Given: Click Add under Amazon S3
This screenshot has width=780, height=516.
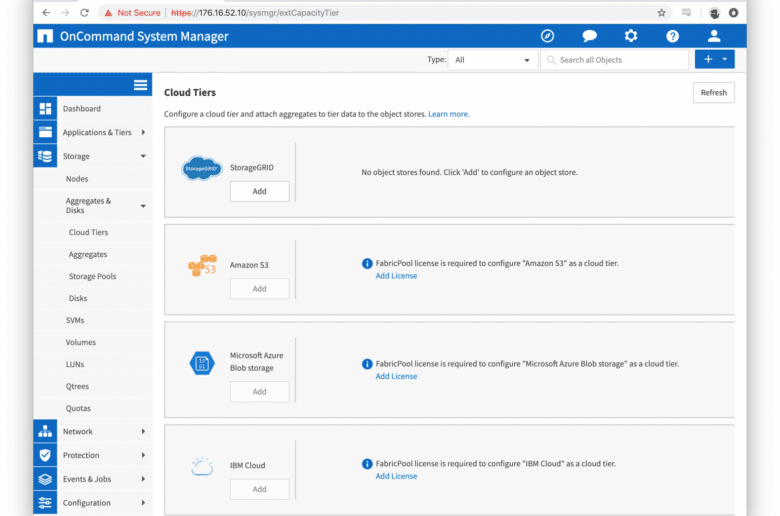Looking at the screenshot, I should pos(260,289).
